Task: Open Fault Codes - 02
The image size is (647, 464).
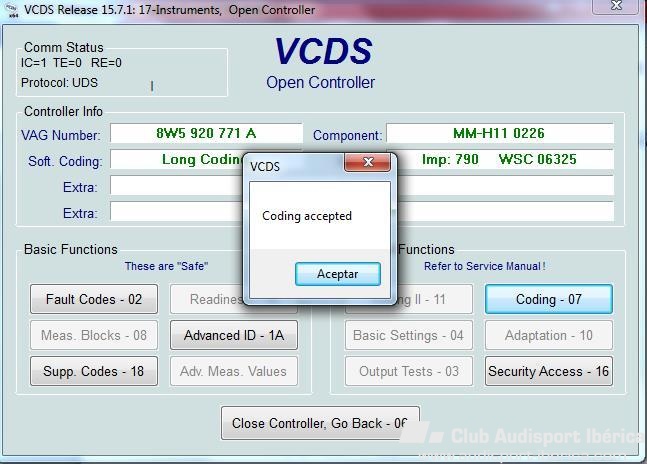Action: coord(94,299)
